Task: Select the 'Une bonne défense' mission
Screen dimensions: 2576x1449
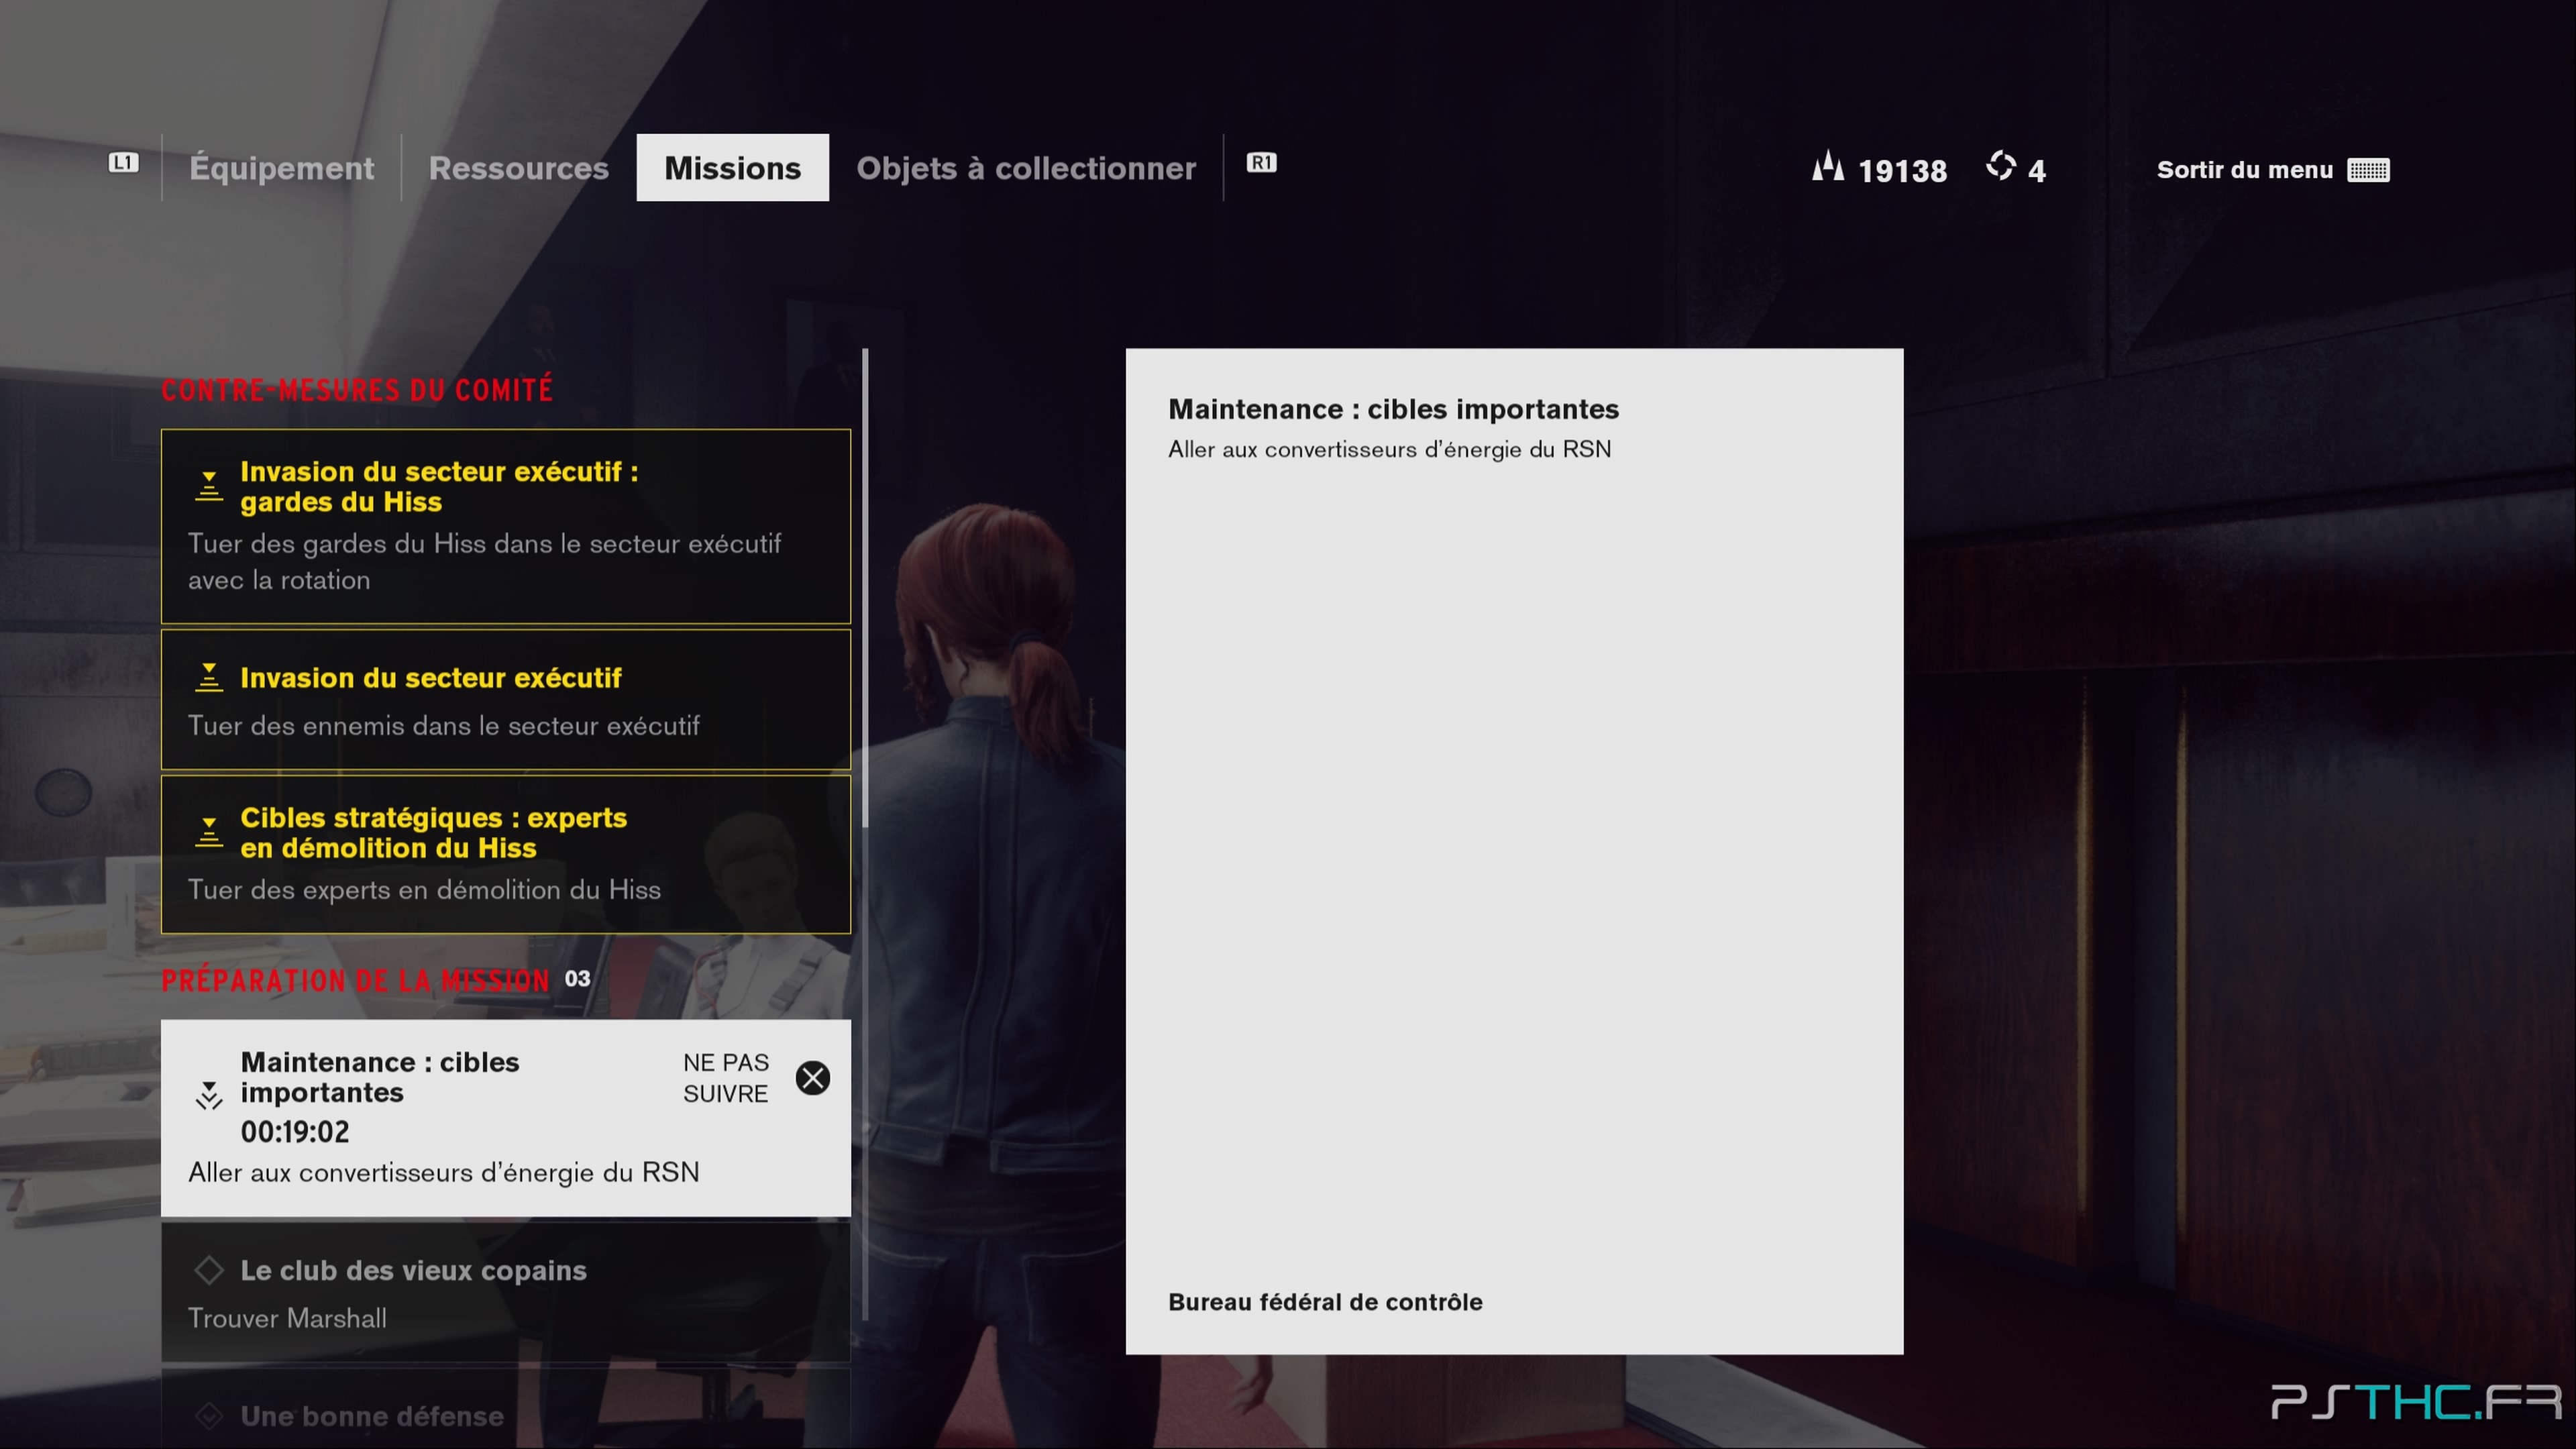Action: pyautogui.click(x=506, y=1409)
